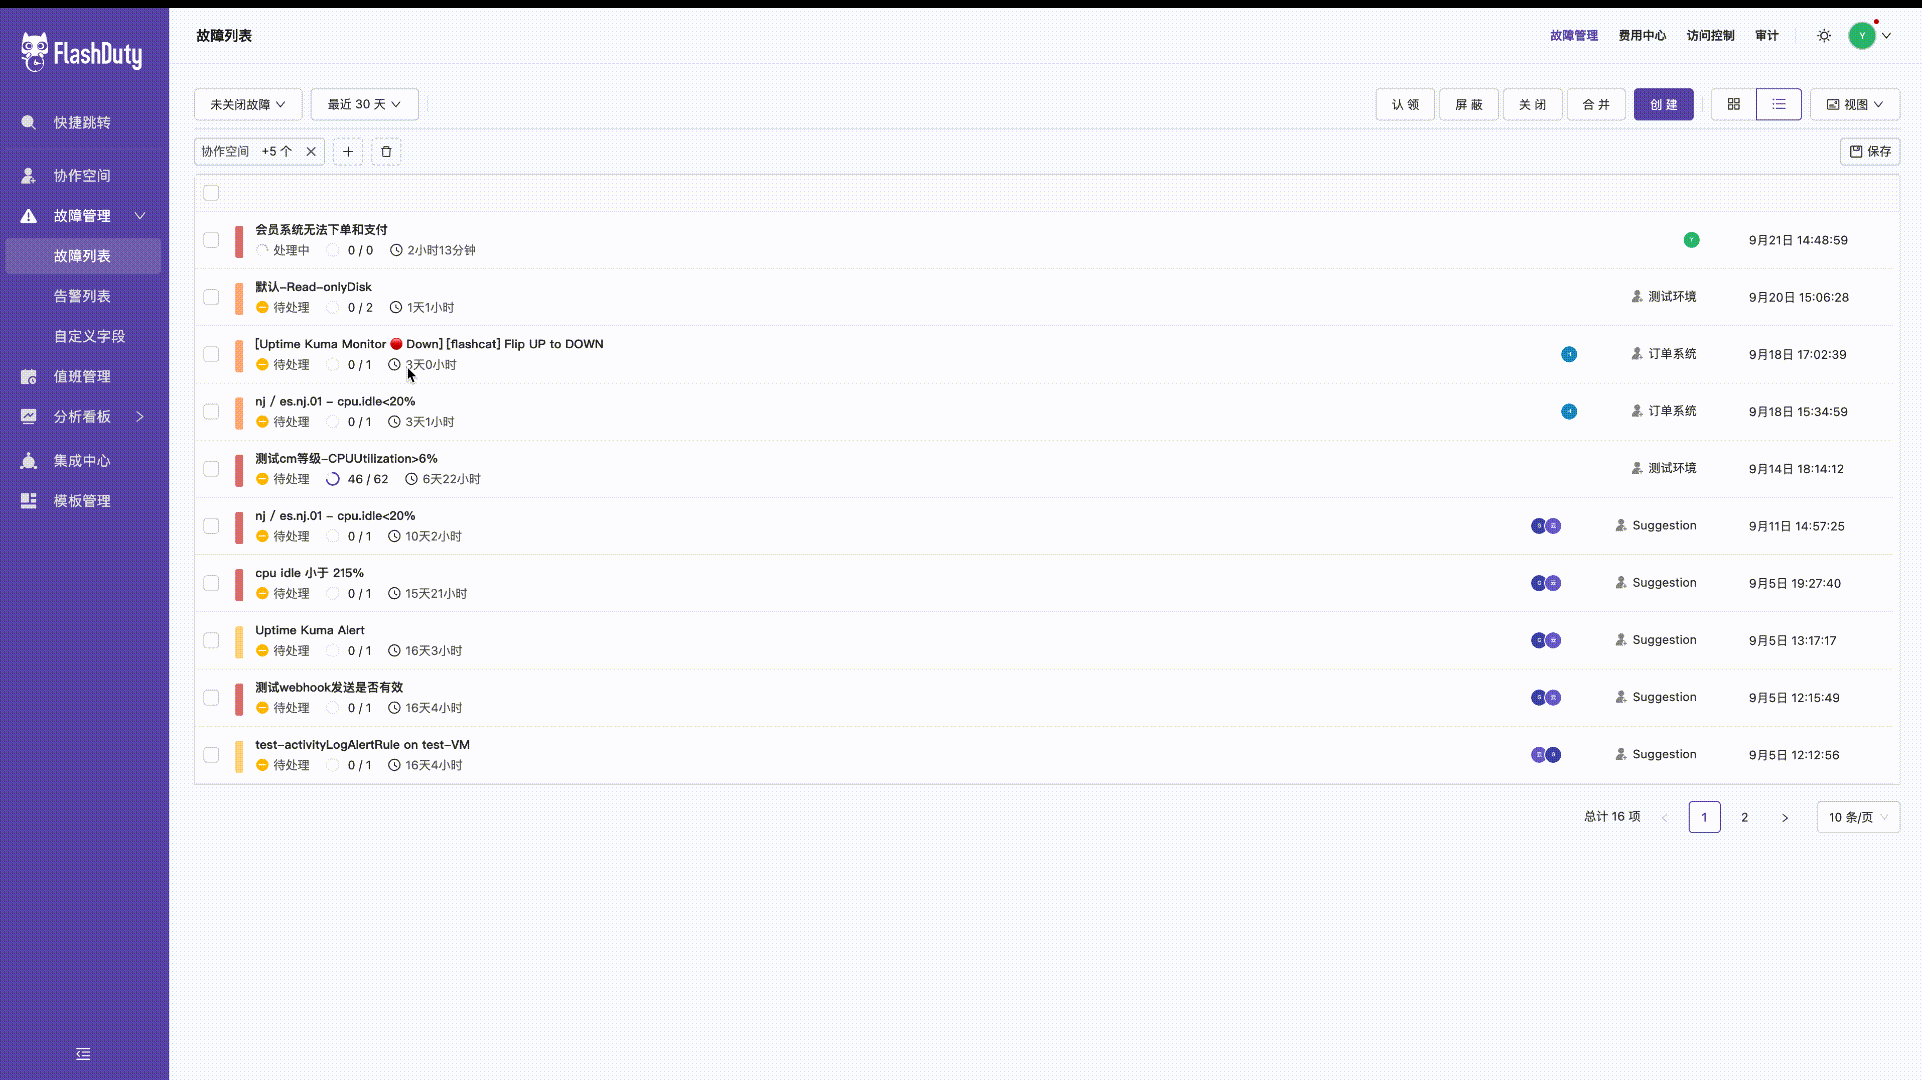This screenshot has width=1922, height=1080.
Task: Click the plus add filter icon
Action: click(x=348, y=152)
